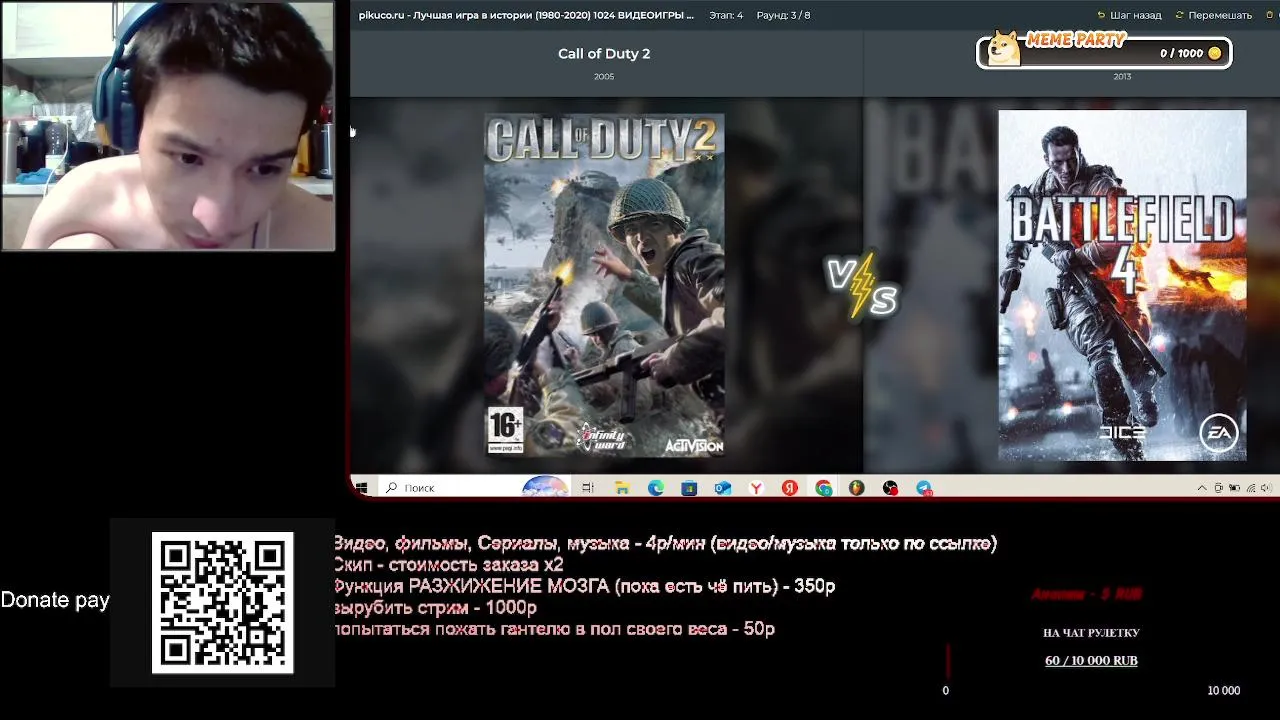Viewport: 1280px width, 720px height.
Task: Click the donation goal progress bar
Action: pos(1091,662)
